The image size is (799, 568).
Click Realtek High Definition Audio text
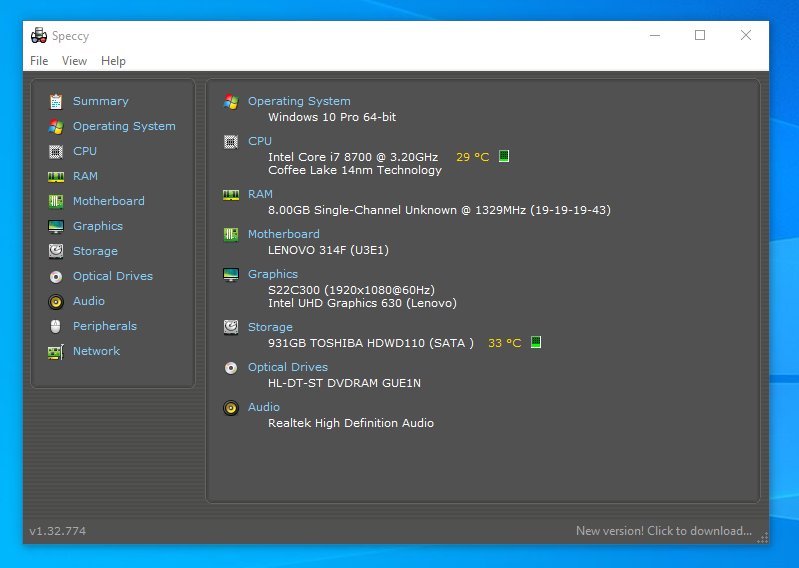(x=351, y=422)
